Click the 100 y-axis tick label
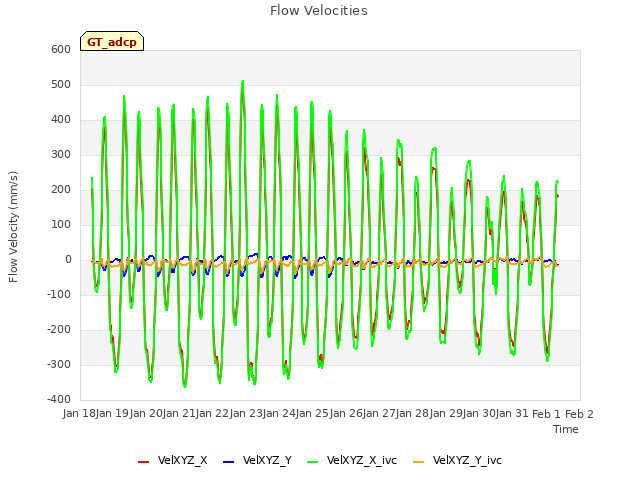640x480 pixels. tap(61, 224)
